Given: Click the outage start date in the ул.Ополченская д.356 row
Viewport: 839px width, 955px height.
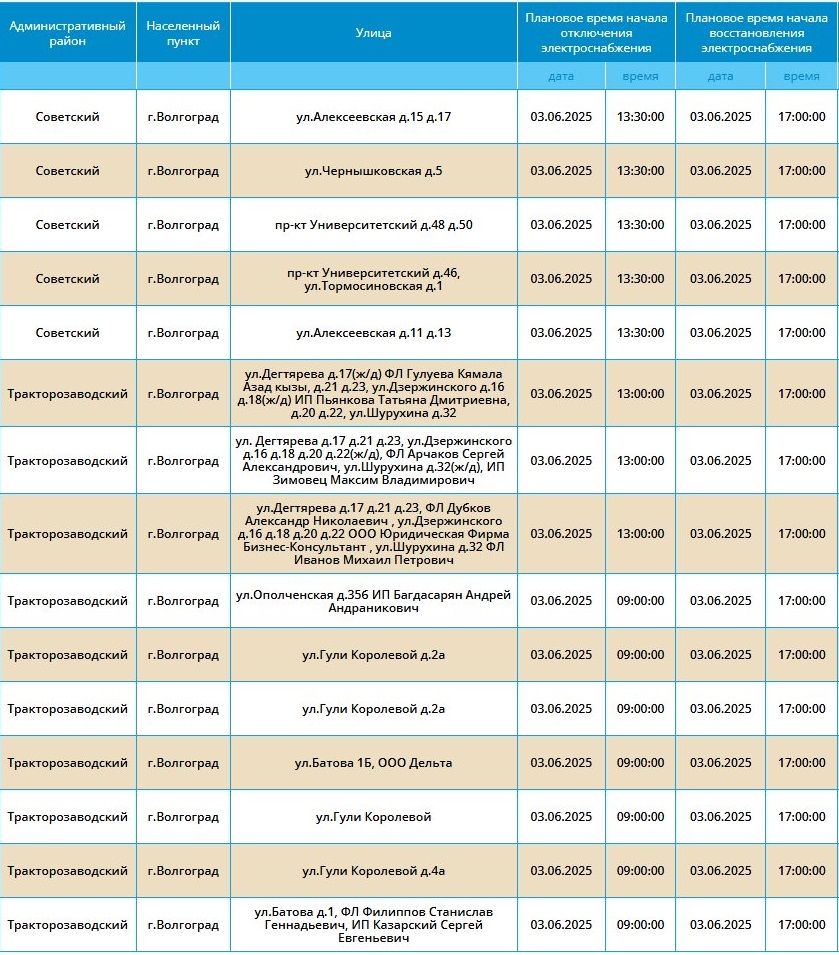Looking at the screenshot, I should click(561, 601).
